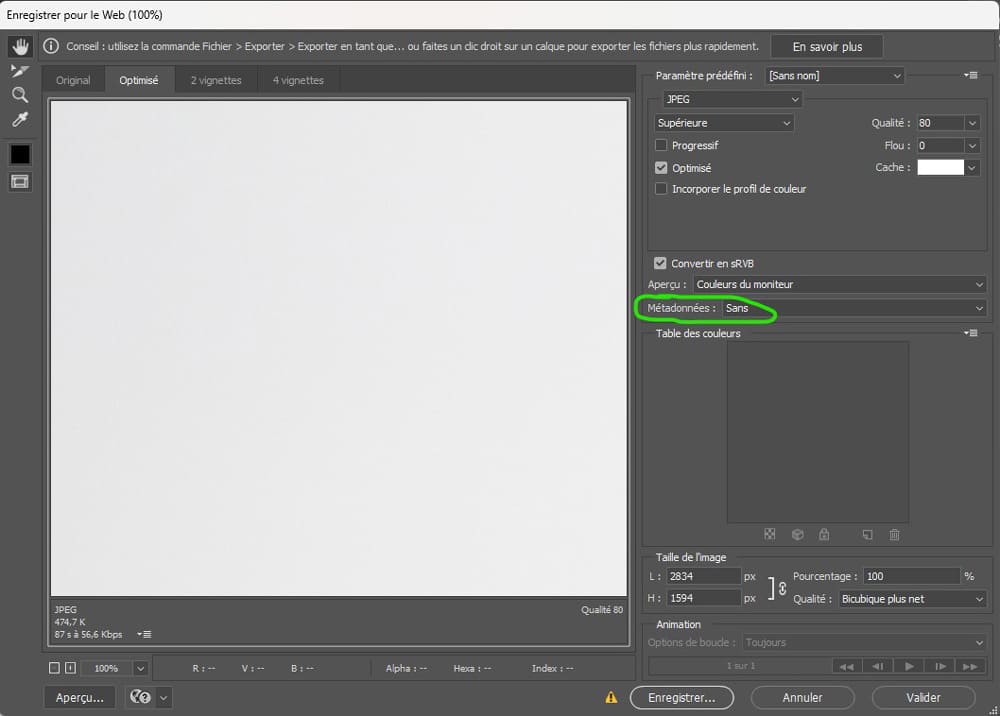
Task: Switch to the Original tab
Action: [73, 80]
